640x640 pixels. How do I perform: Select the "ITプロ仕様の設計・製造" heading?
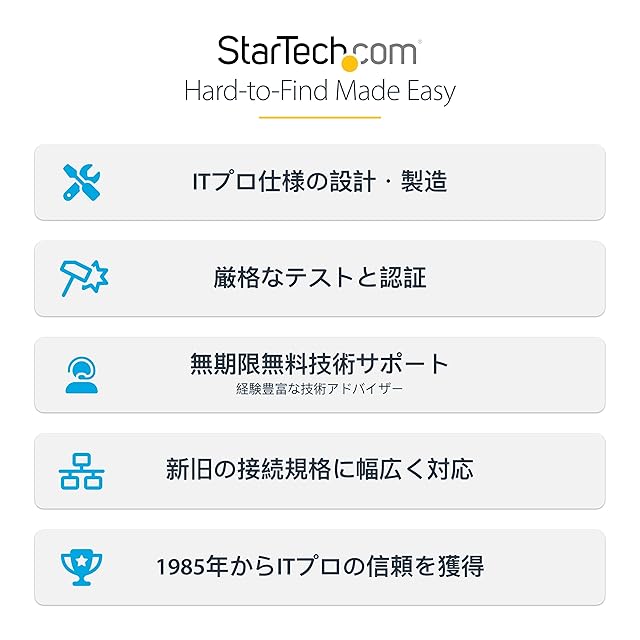click(x=320, y=182)
